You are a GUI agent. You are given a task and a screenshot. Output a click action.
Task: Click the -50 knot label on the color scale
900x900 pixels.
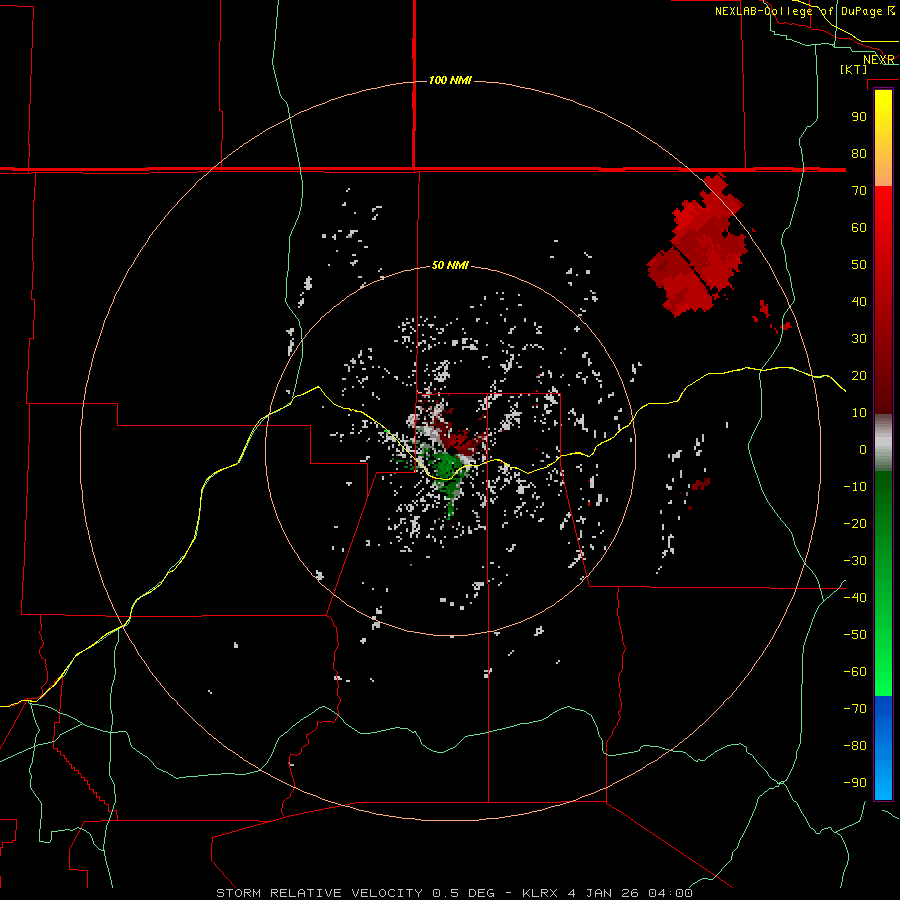tap(855, 635)
